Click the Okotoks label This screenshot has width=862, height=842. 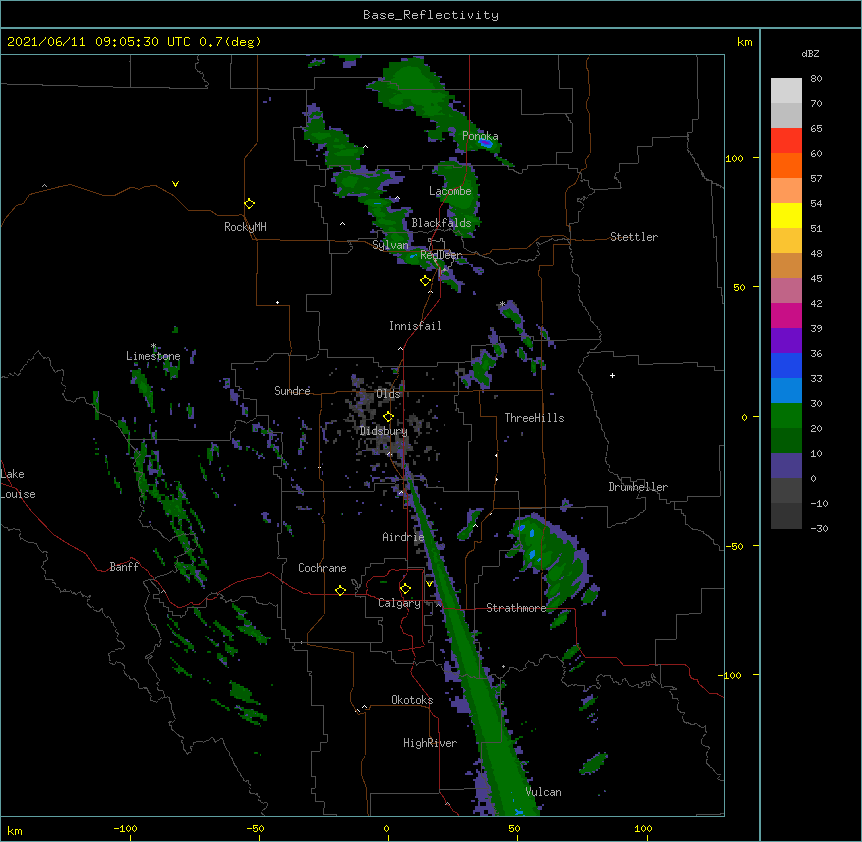(x=412, y=700)
